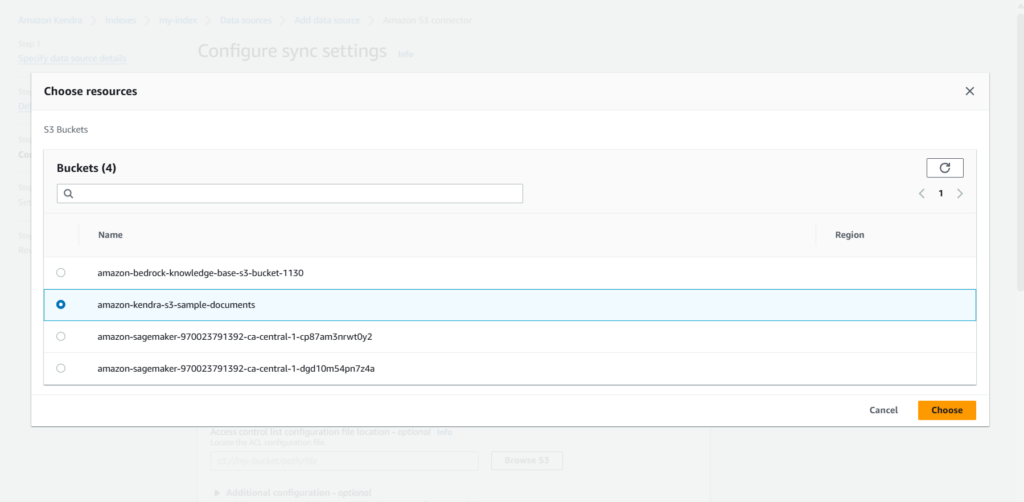Close the Choose resources dialog
The height and width of the screenshot is (502, 1024).
pos(969,91)
